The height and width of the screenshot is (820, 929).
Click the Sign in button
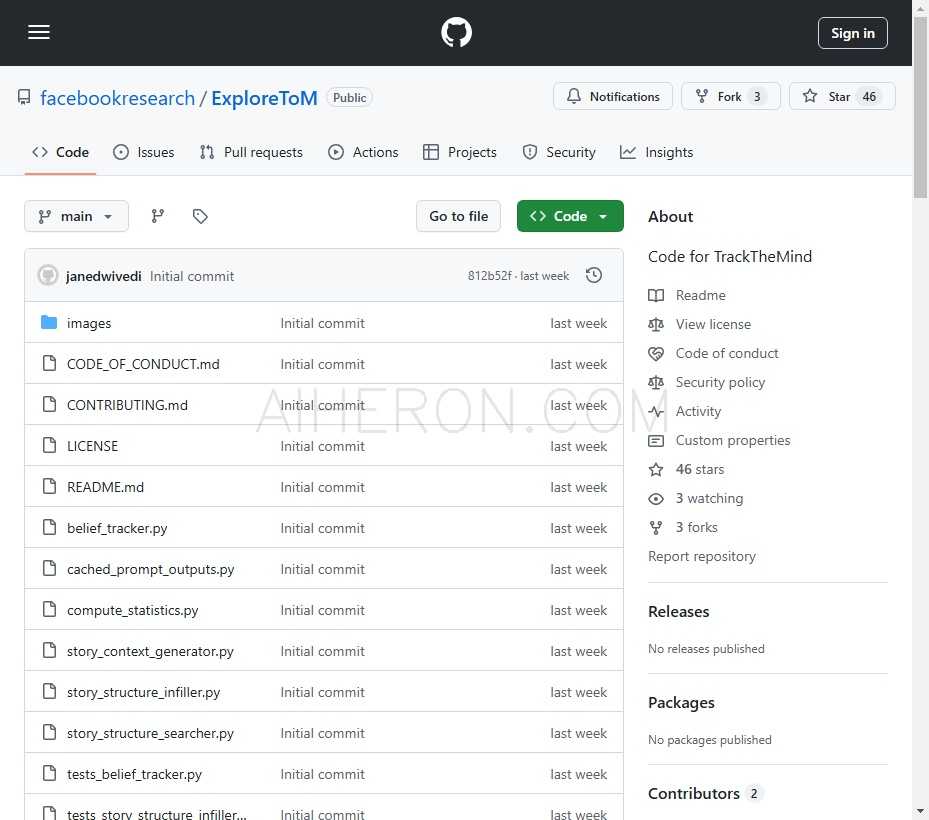[853, 33]
